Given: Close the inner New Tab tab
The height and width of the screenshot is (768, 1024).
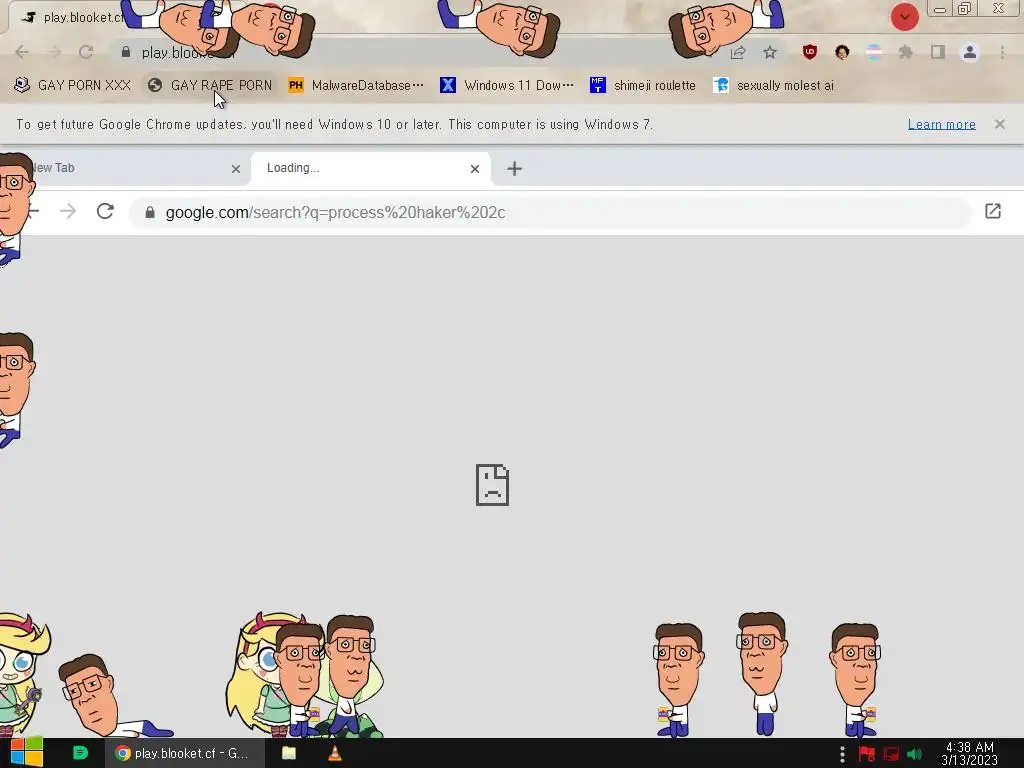Looking at the screenshot, I should pyautogui.click(x=236, y=169).
